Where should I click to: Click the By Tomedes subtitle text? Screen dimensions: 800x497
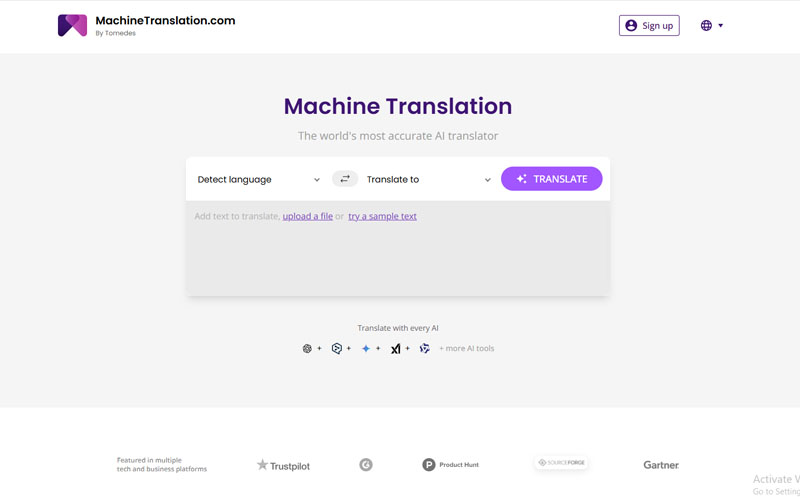[116, 33]
